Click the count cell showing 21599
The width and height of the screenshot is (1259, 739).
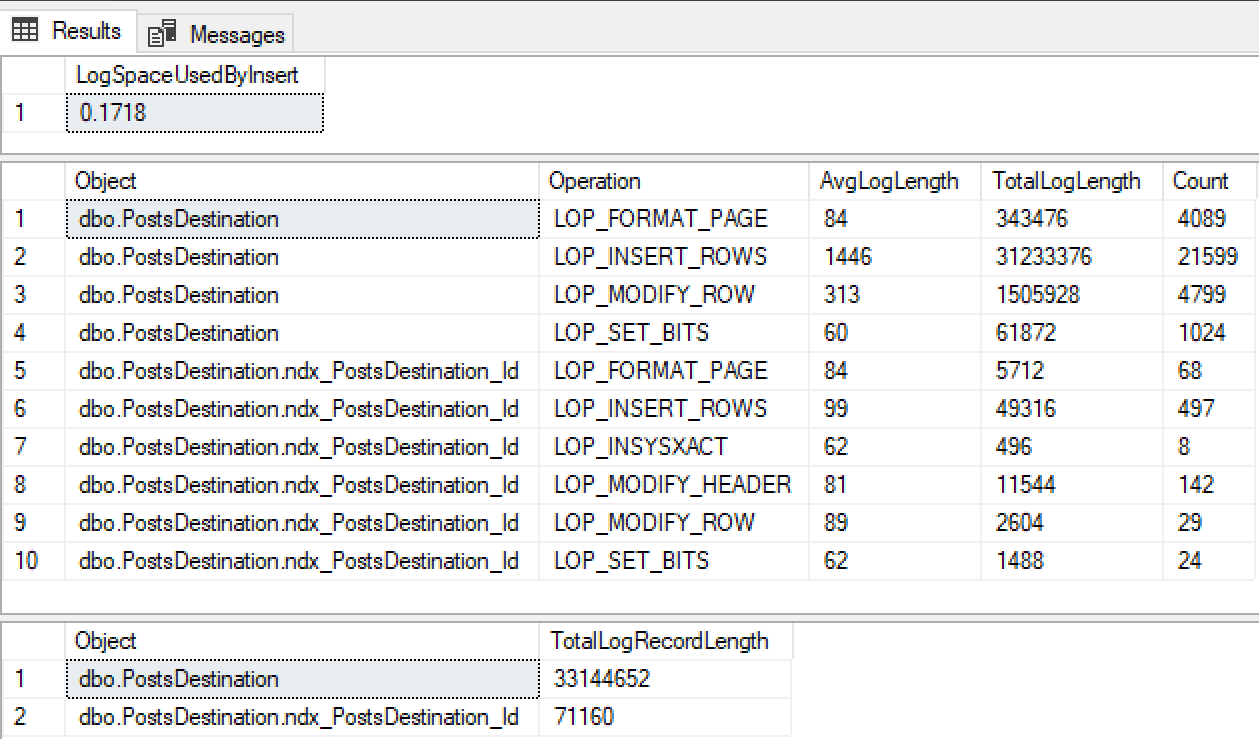(x=1207, y=257)
